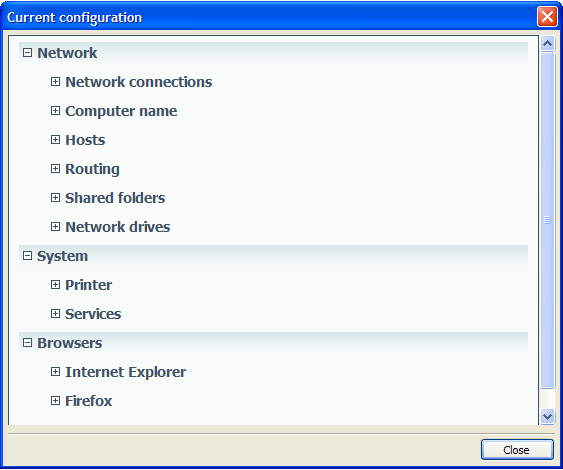Expand the Services node

coord(55,314)
